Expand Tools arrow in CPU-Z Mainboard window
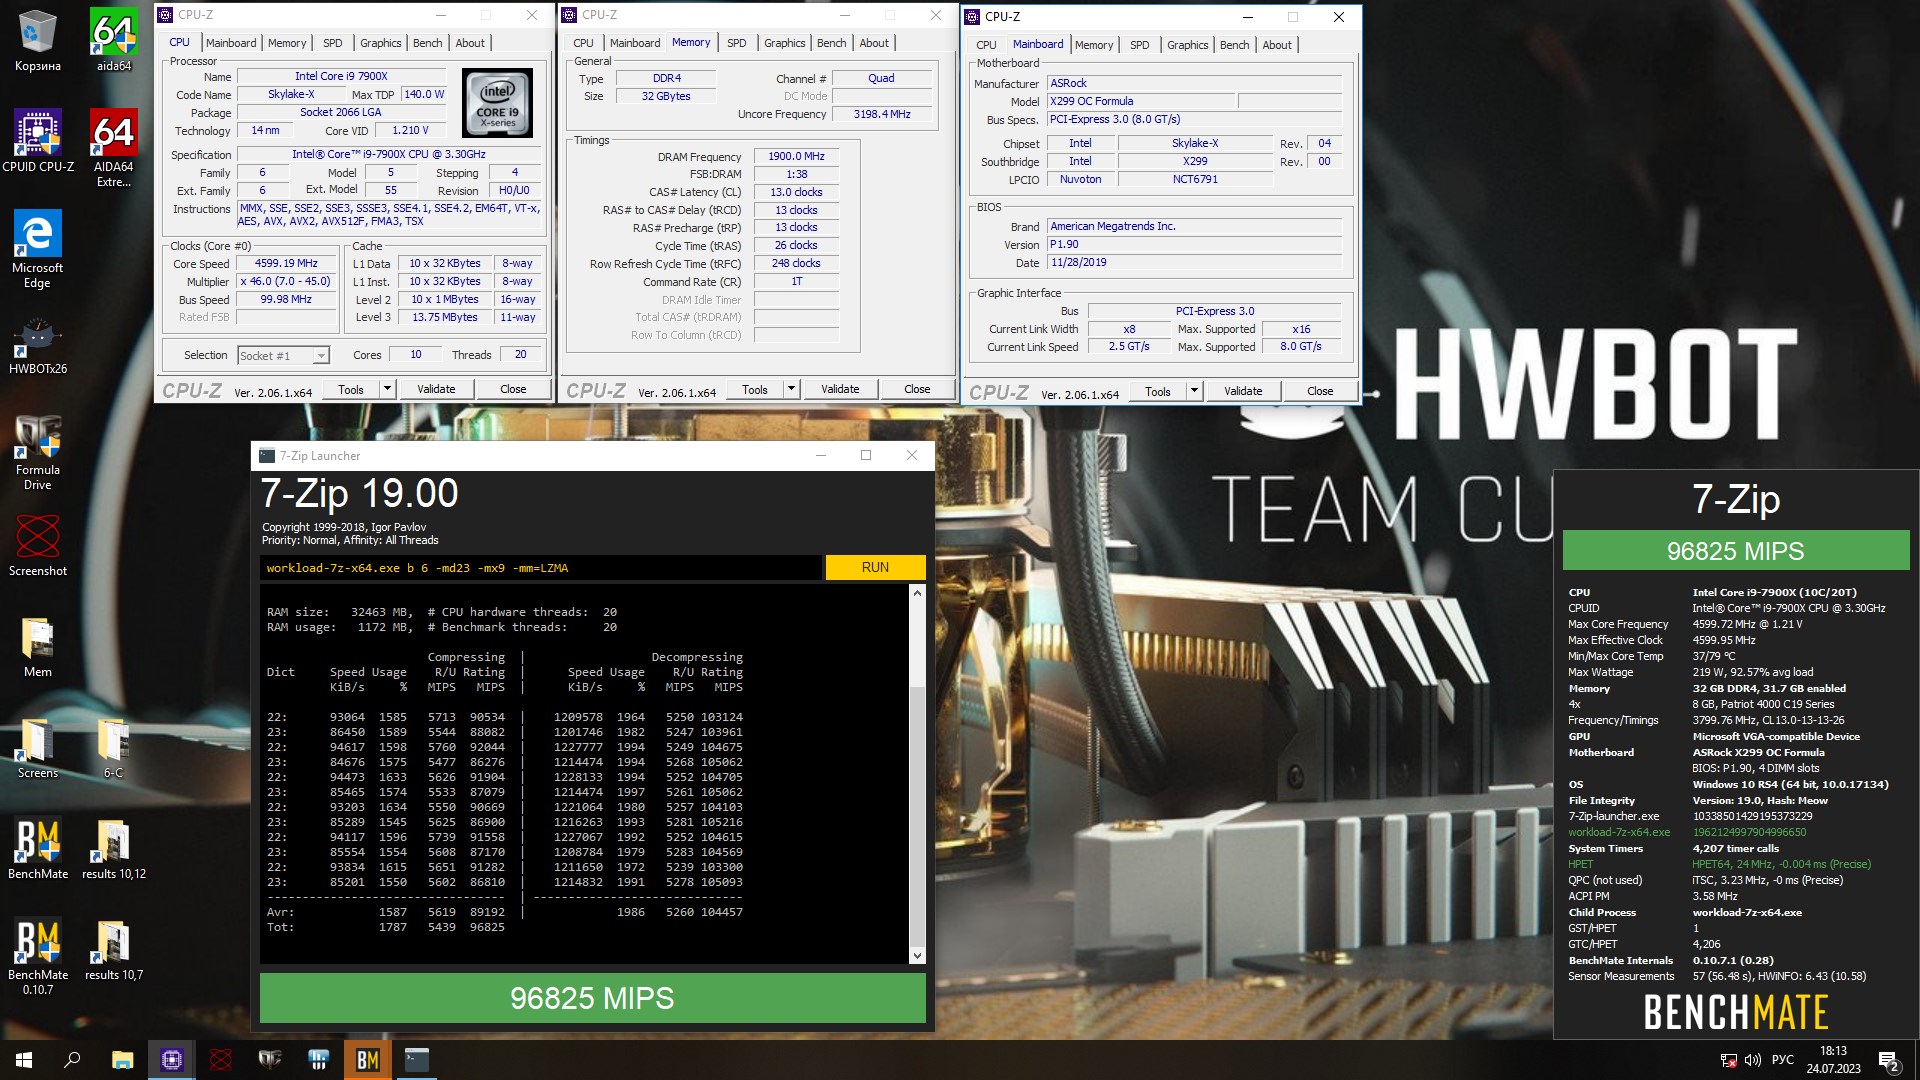This screenshot has width=1920, height=1080. (1194, 391)
